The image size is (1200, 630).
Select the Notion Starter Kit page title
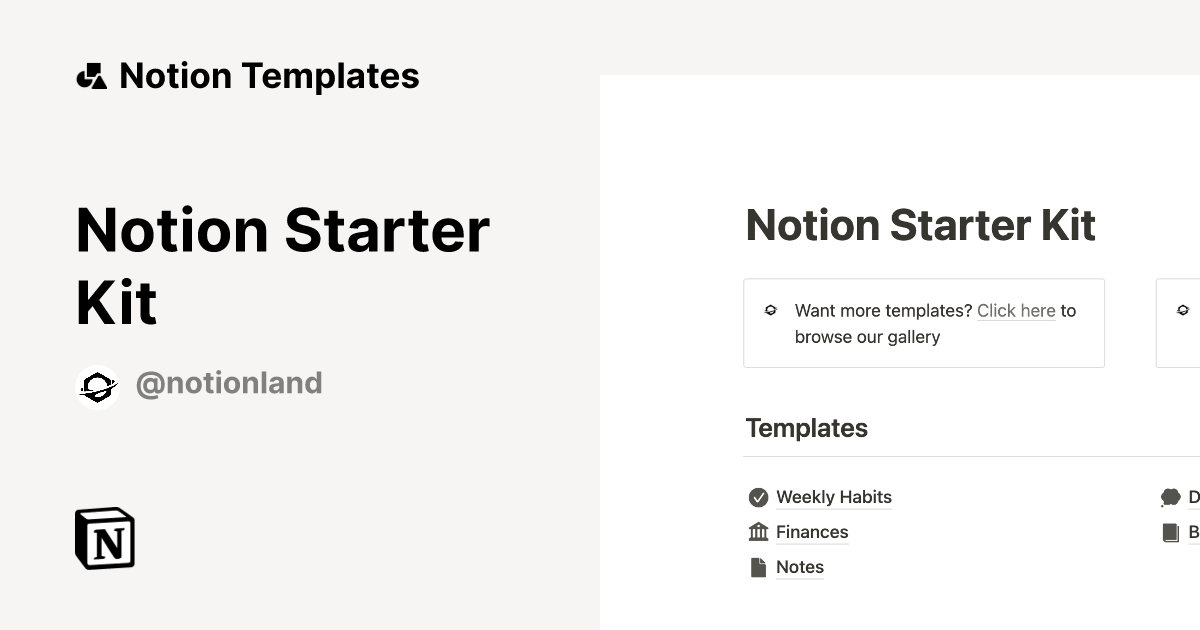click(920, 225)
